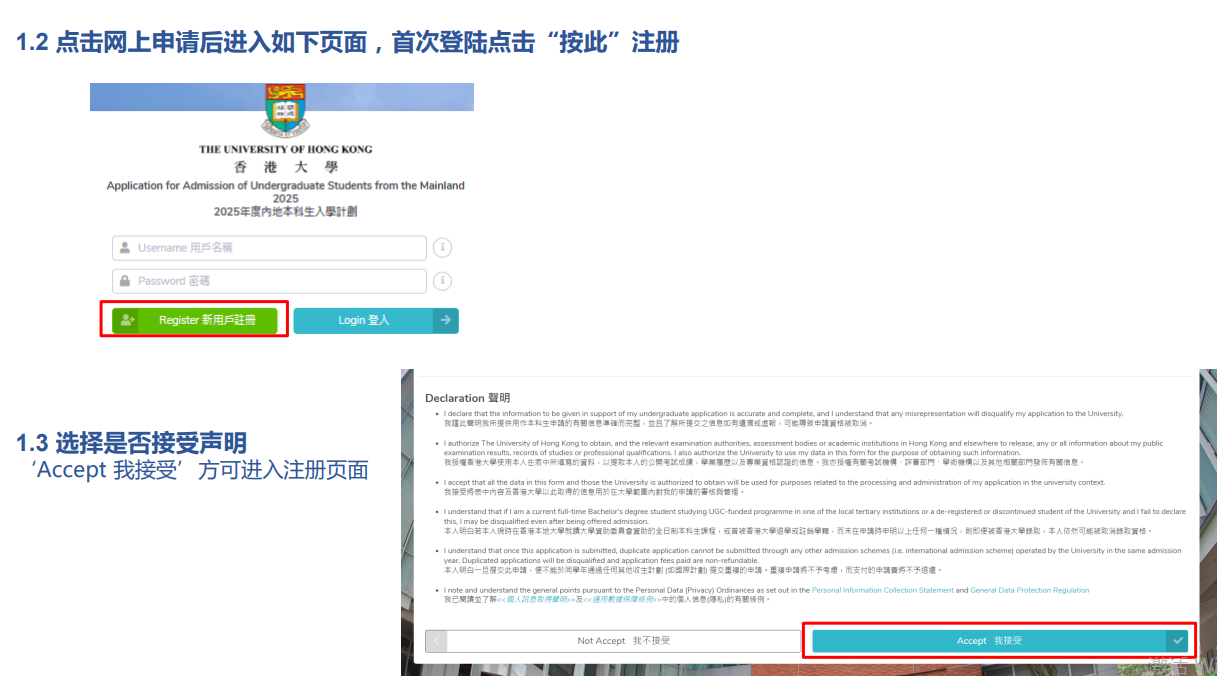Click the person icon inside Username field
Viewport: 1218px width, 678px height.
coord(125,248)
